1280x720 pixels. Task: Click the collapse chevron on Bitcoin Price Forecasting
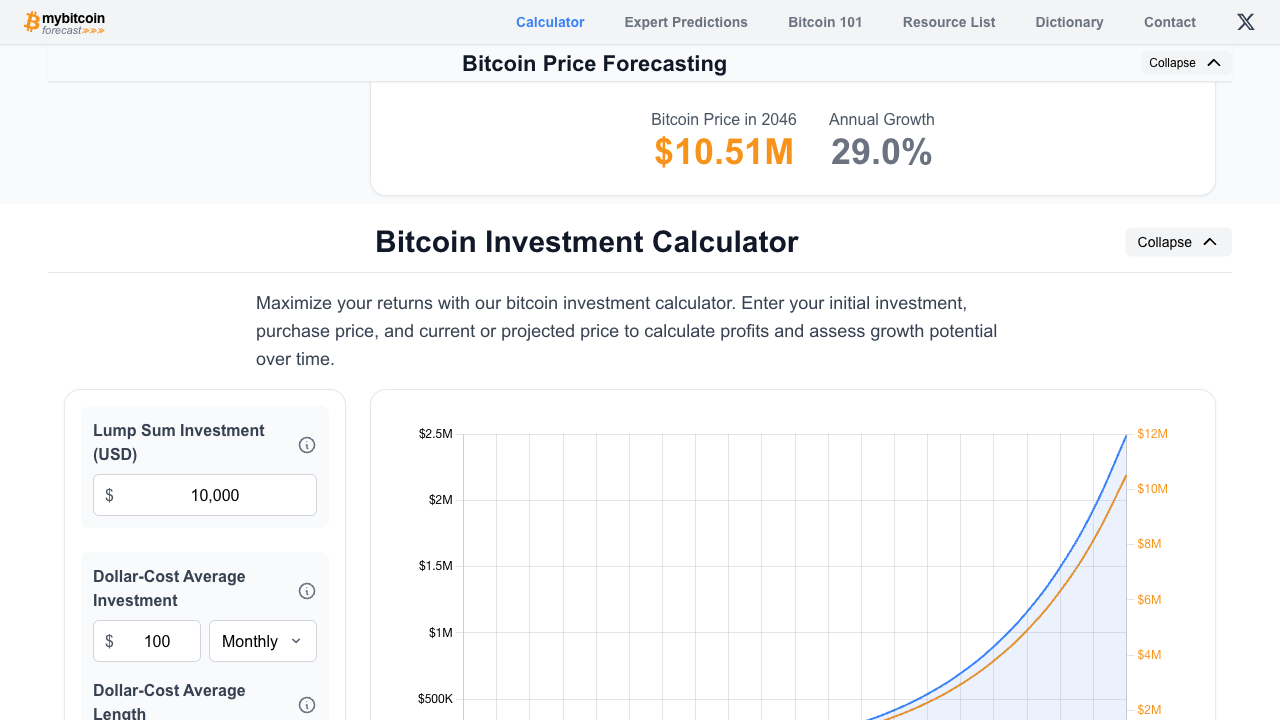coord(1214,62)
